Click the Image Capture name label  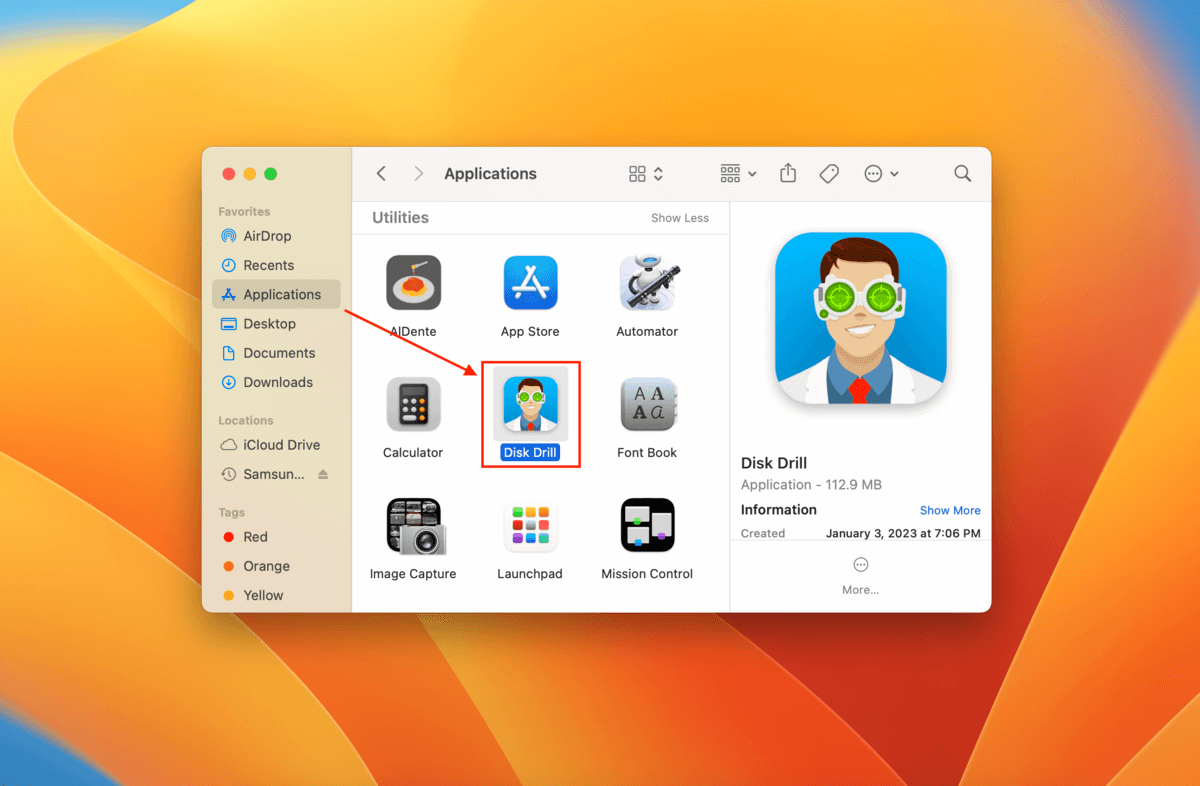[x=413, y=574]
